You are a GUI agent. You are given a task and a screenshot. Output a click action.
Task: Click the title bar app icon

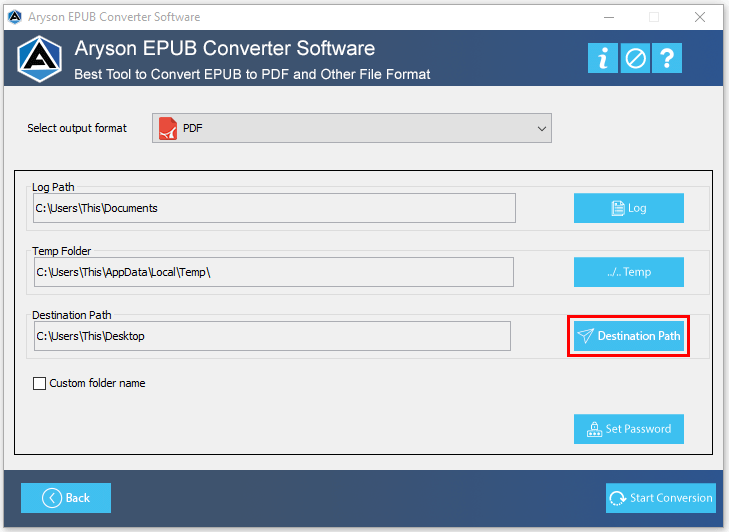click(x=15, y=17)
